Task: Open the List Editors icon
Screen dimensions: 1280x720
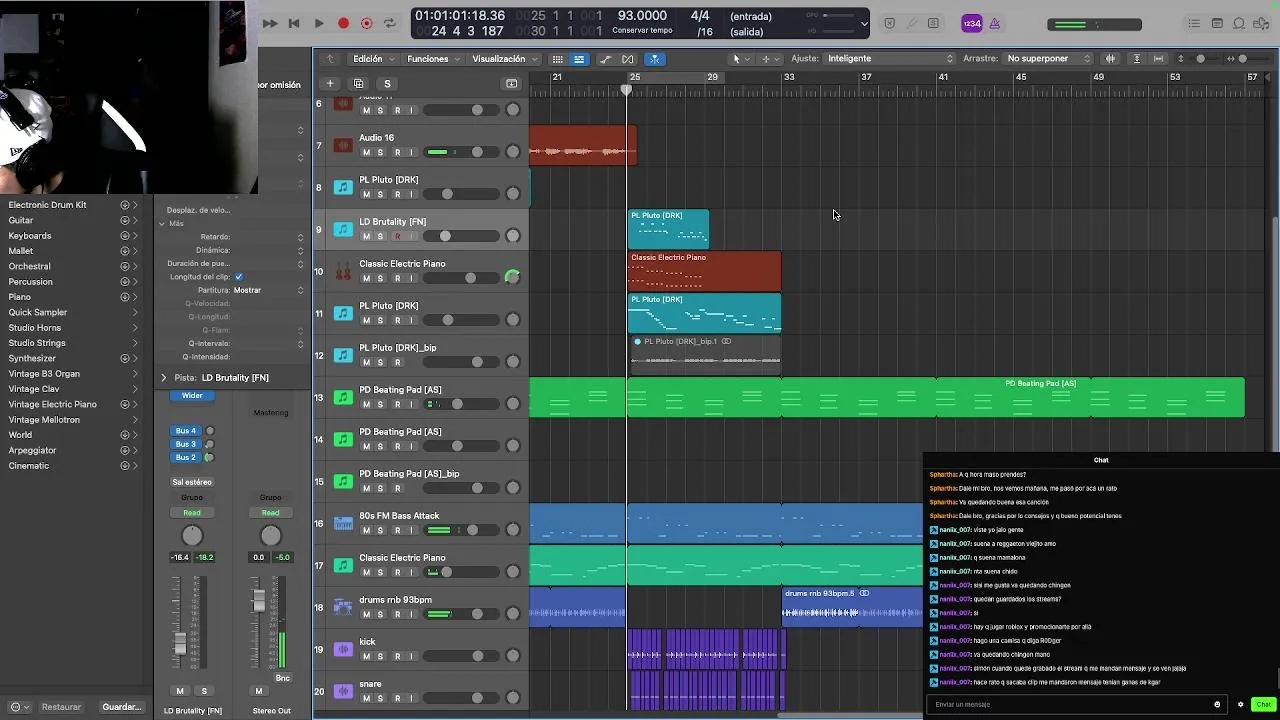Action: (1194, 24)
